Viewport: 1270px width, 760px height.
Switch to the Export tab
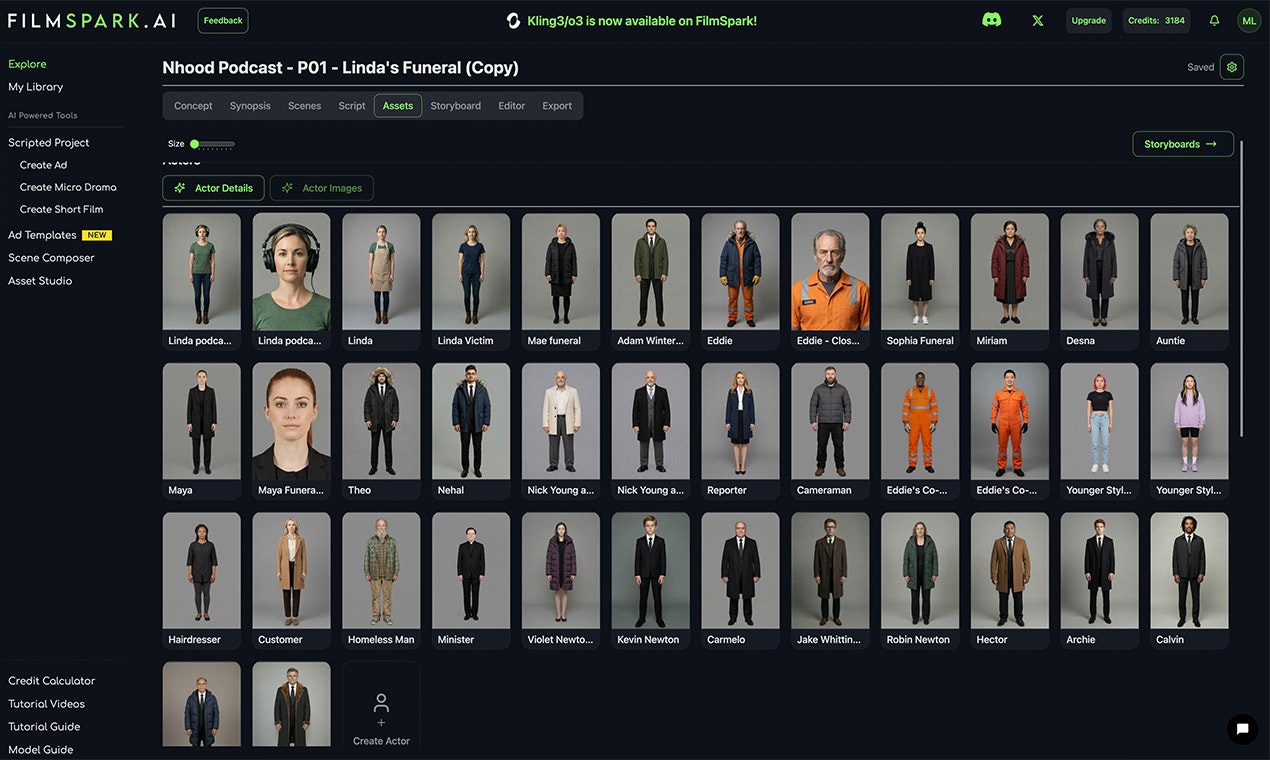pyautogui.click(x=557, y=105)
